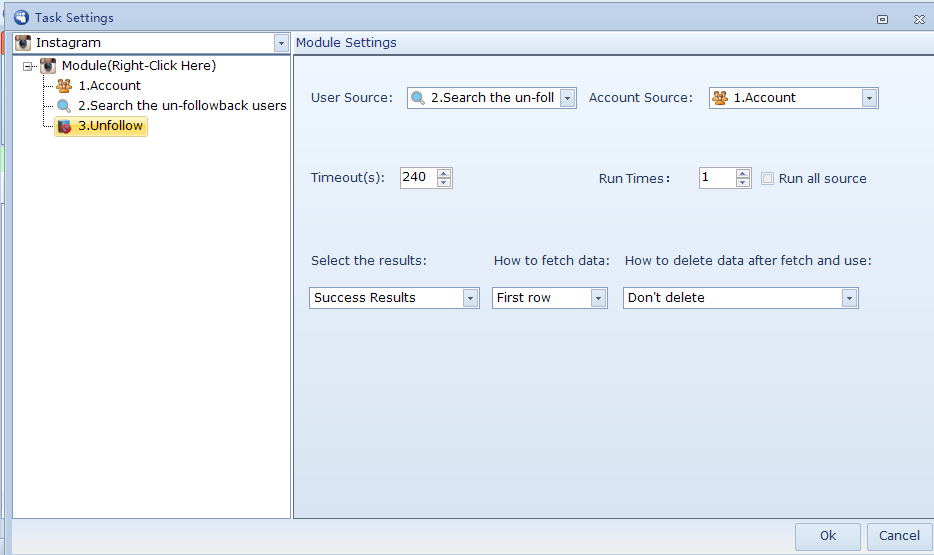Viewport: 934px width, 555px height.
Task: Click the Run Times input field
Action: [x=716, y=178]
